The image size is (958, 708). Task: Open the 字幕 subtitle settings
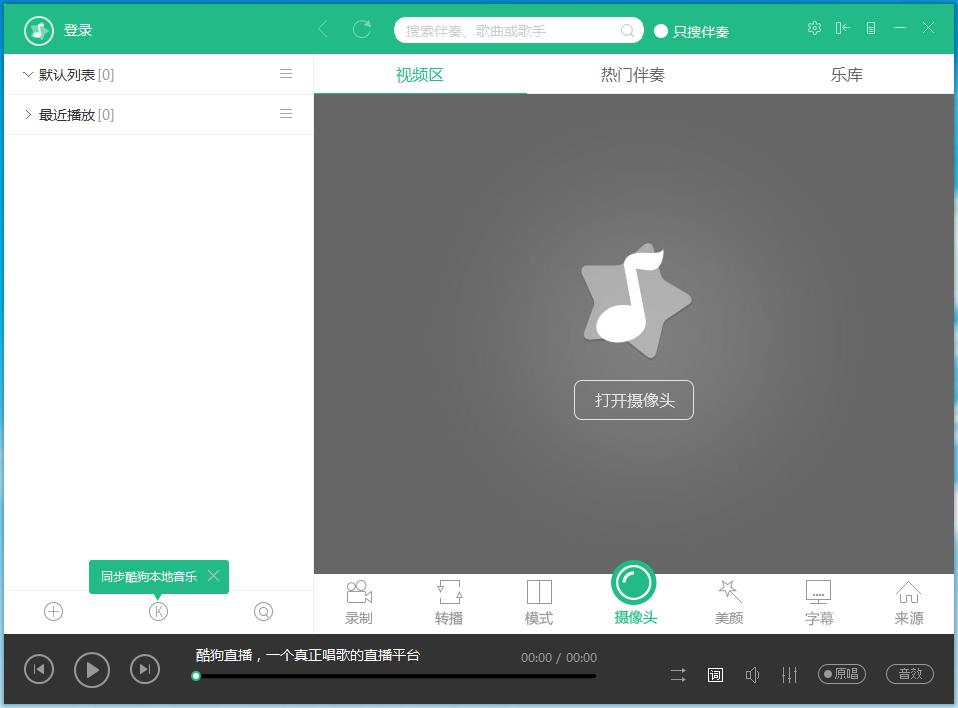(818, 600)
